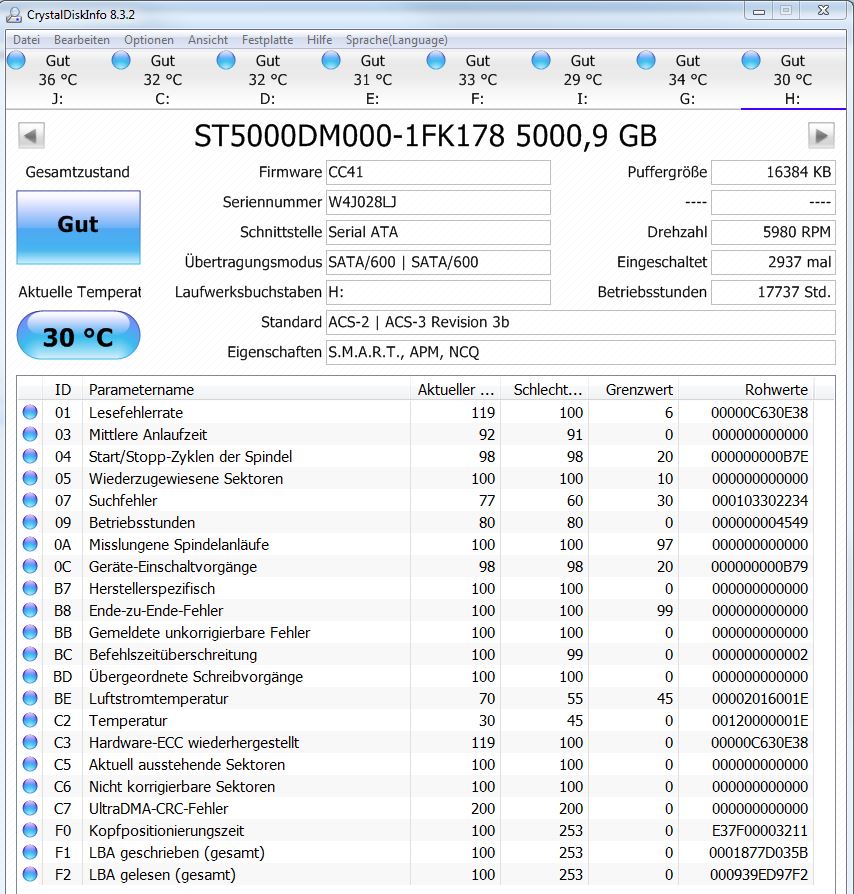
Task: Open the Optionen menu
Action: [x=149, y=40]
